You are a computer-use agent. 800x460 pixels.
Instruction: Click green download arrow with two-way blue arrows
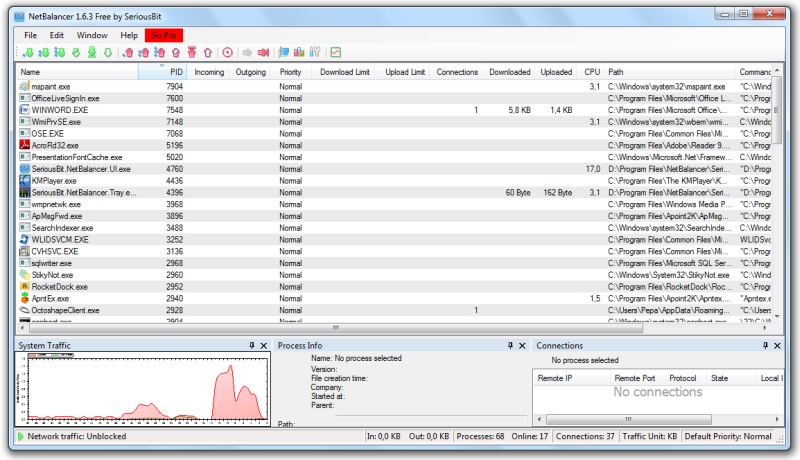[x=44, y=53]
